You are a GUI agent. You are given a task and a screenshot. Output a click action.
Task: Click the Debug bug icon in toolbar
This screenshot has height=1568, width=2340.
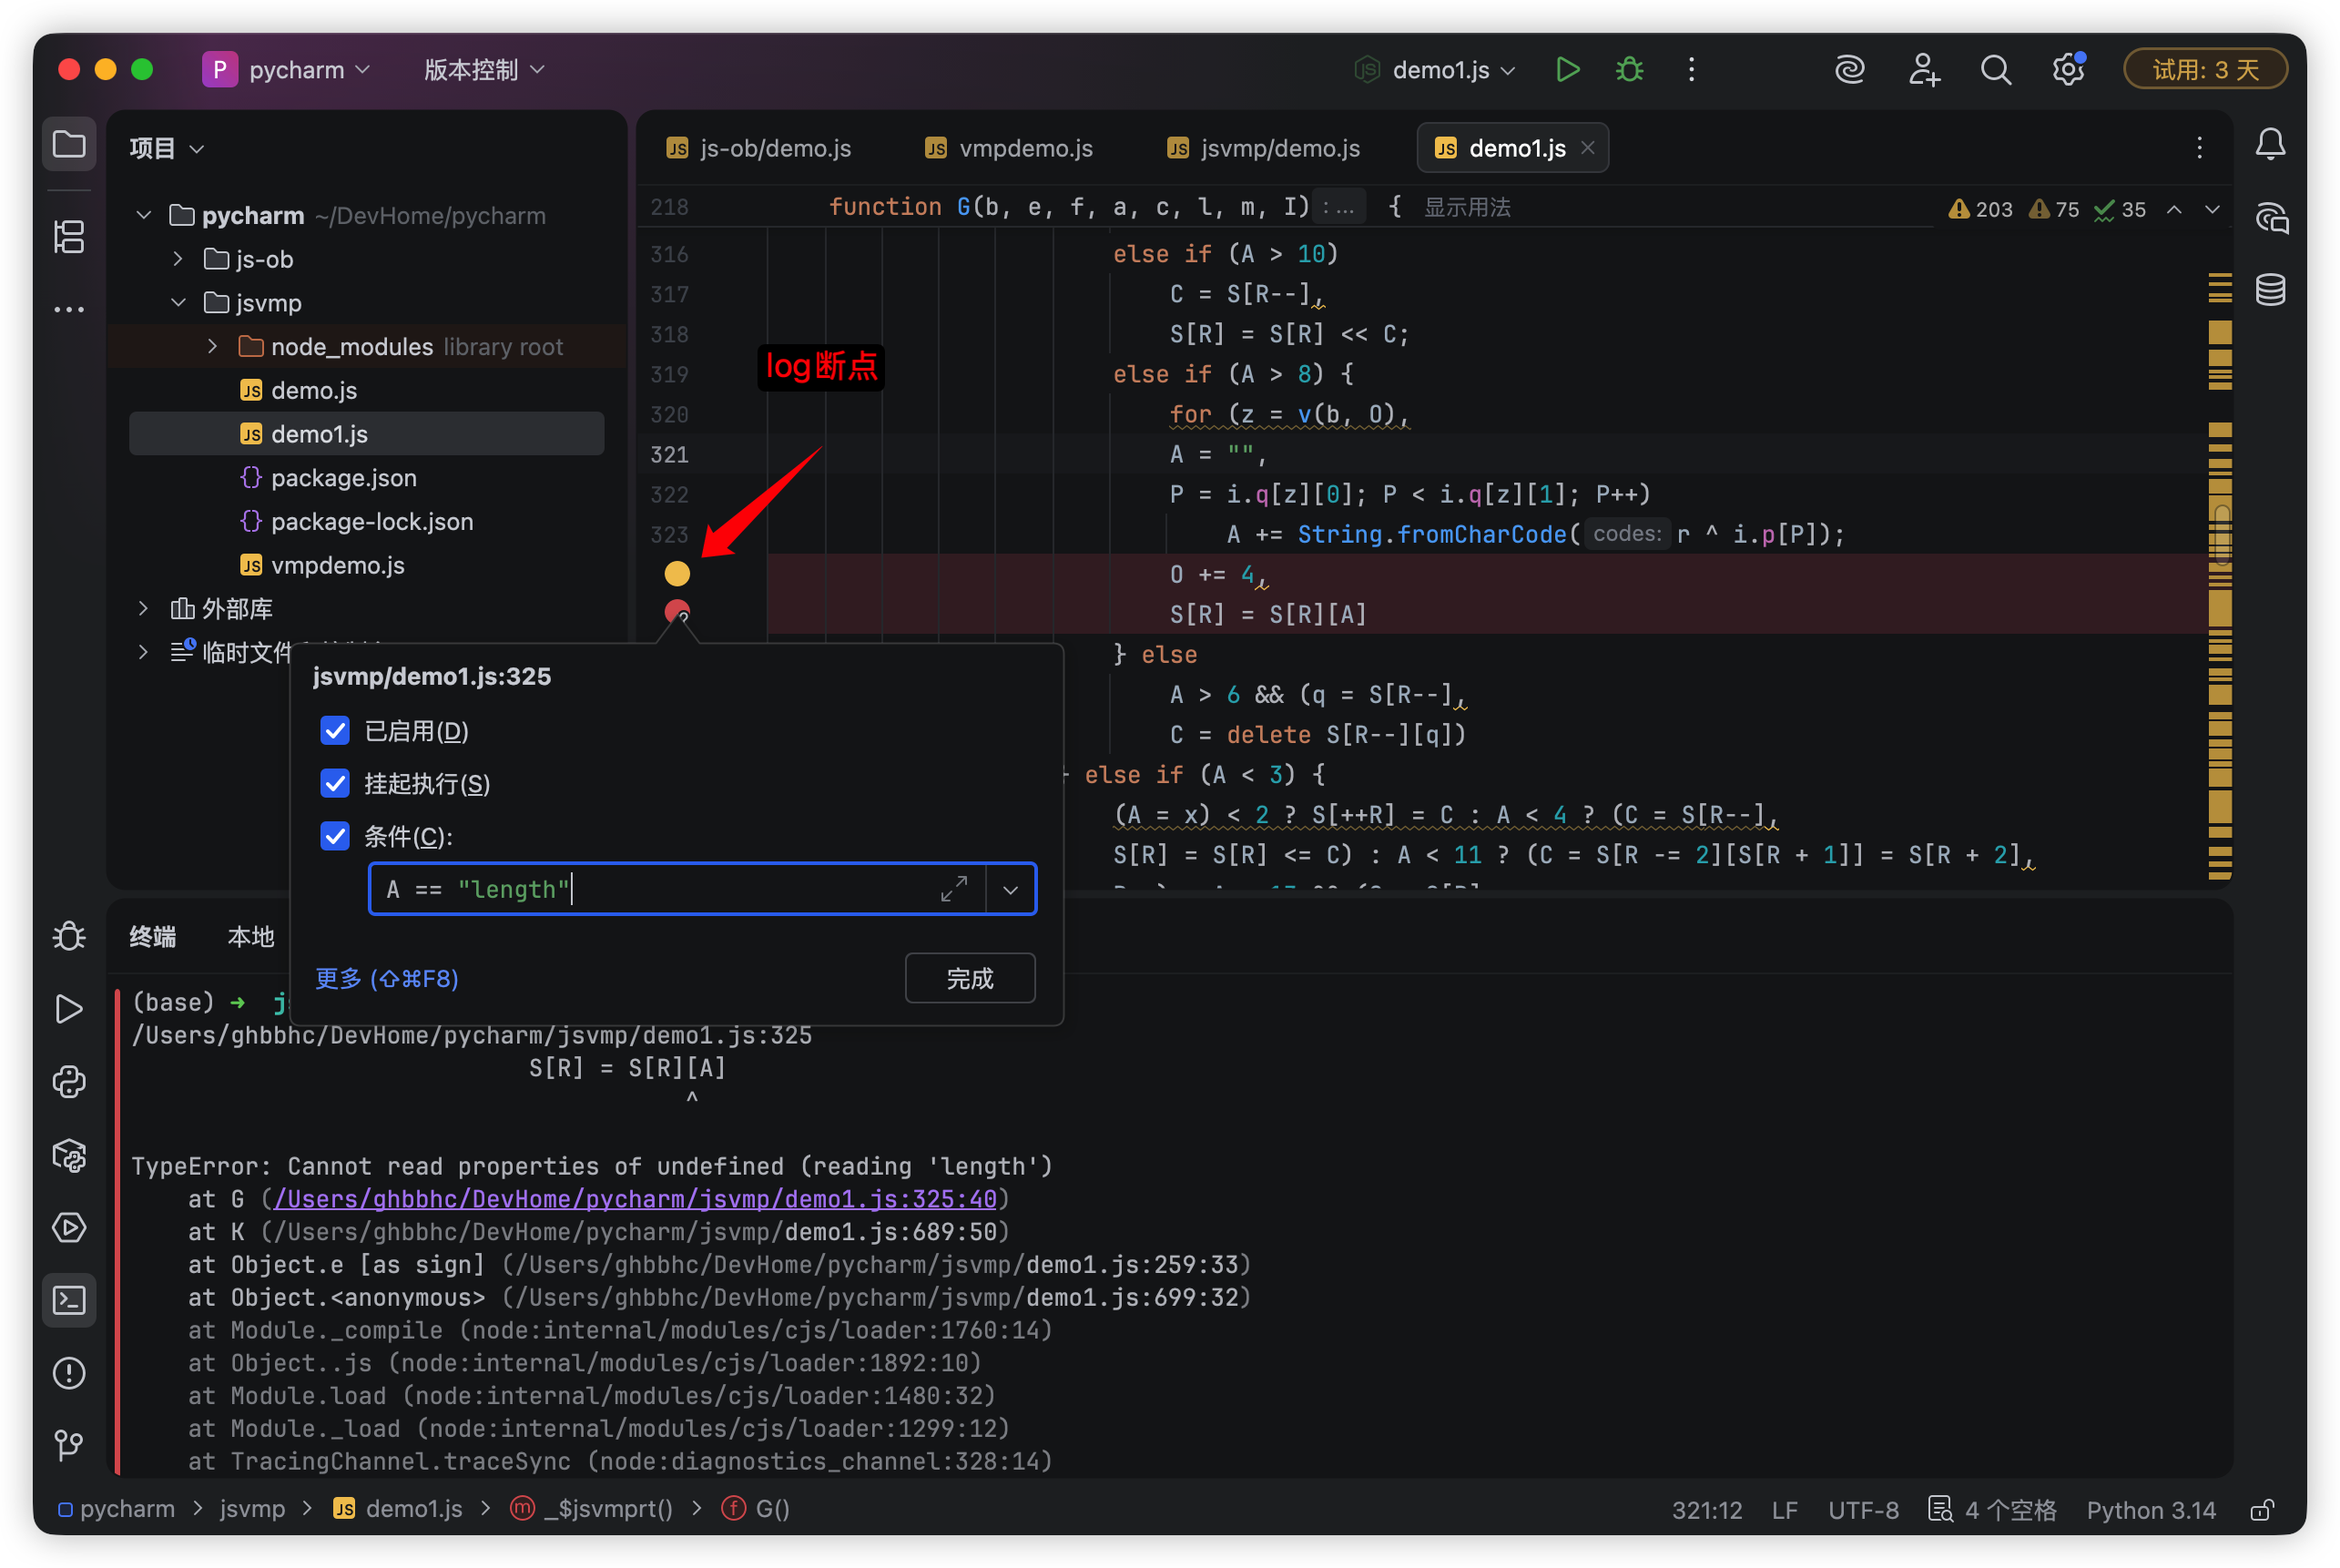coord(1629,70)
